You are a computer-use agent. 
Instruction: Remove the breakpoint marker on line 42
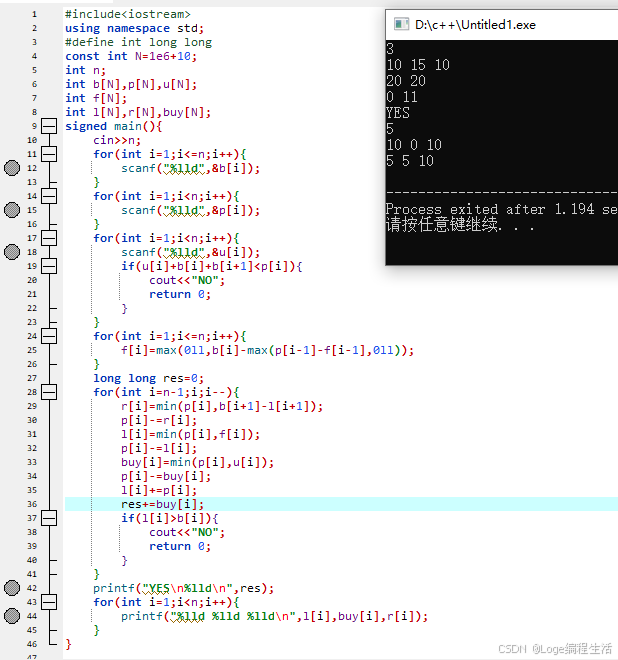click(12, 588)
